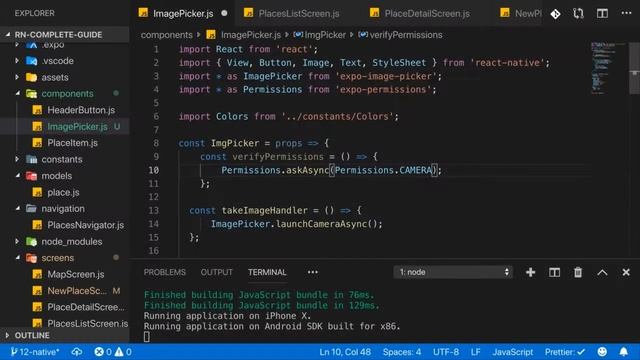
Task: Click line number 13 in gutter
Action: [x=153, y=210]
